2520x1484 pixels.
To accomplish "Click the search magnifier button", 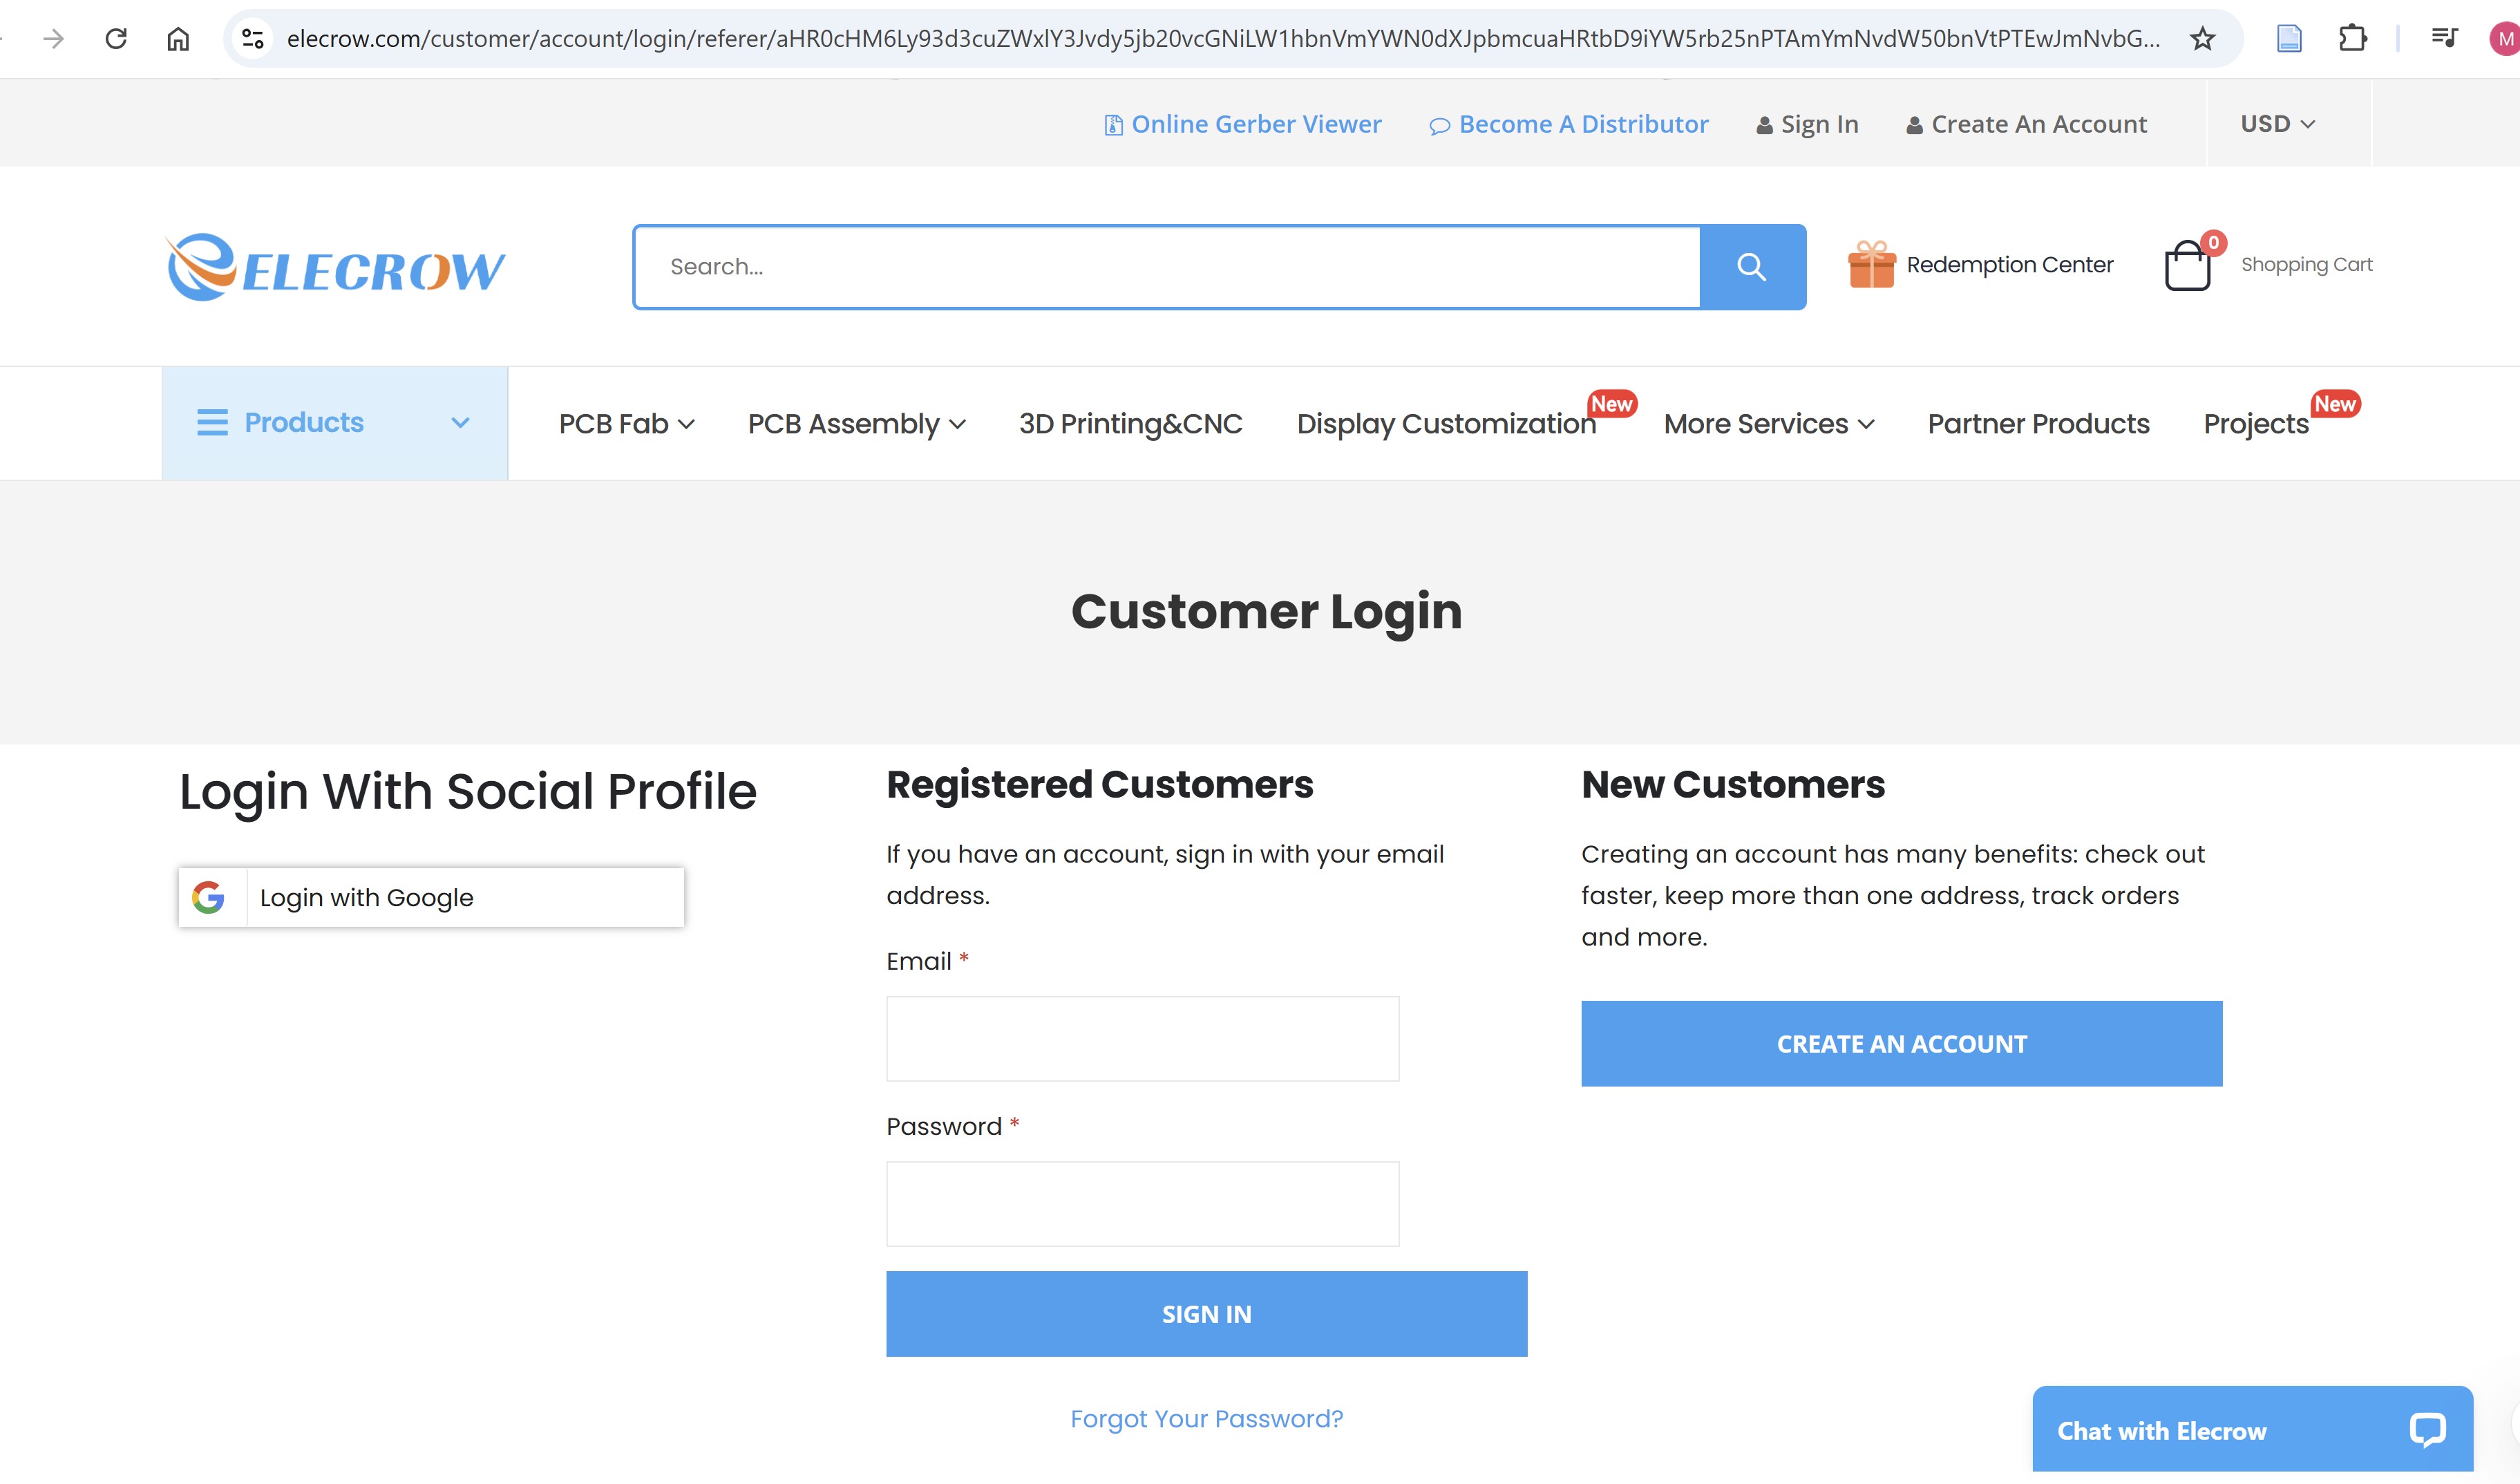I will pos(1751,267).
